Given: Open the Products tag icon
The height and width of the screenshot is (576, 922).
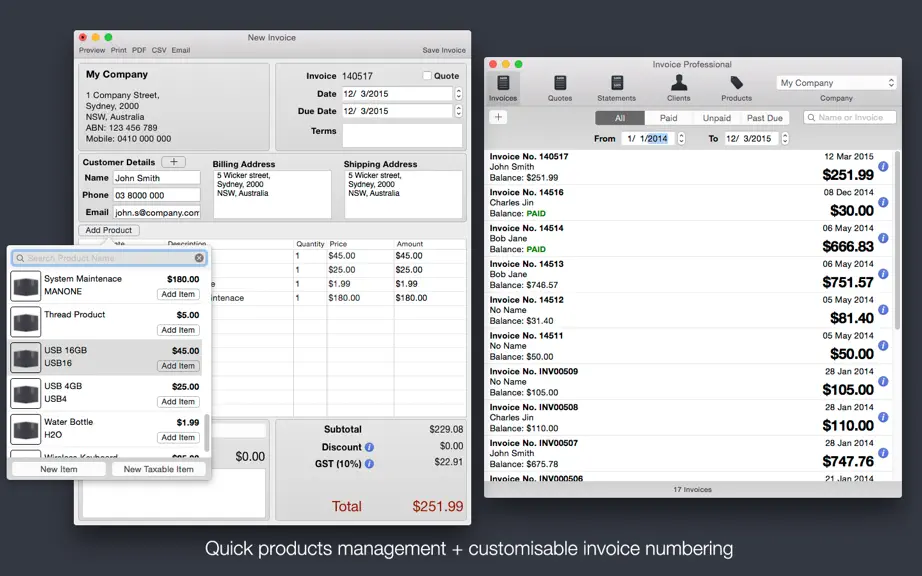Looking at the screenshot, I should coord(736,82).
